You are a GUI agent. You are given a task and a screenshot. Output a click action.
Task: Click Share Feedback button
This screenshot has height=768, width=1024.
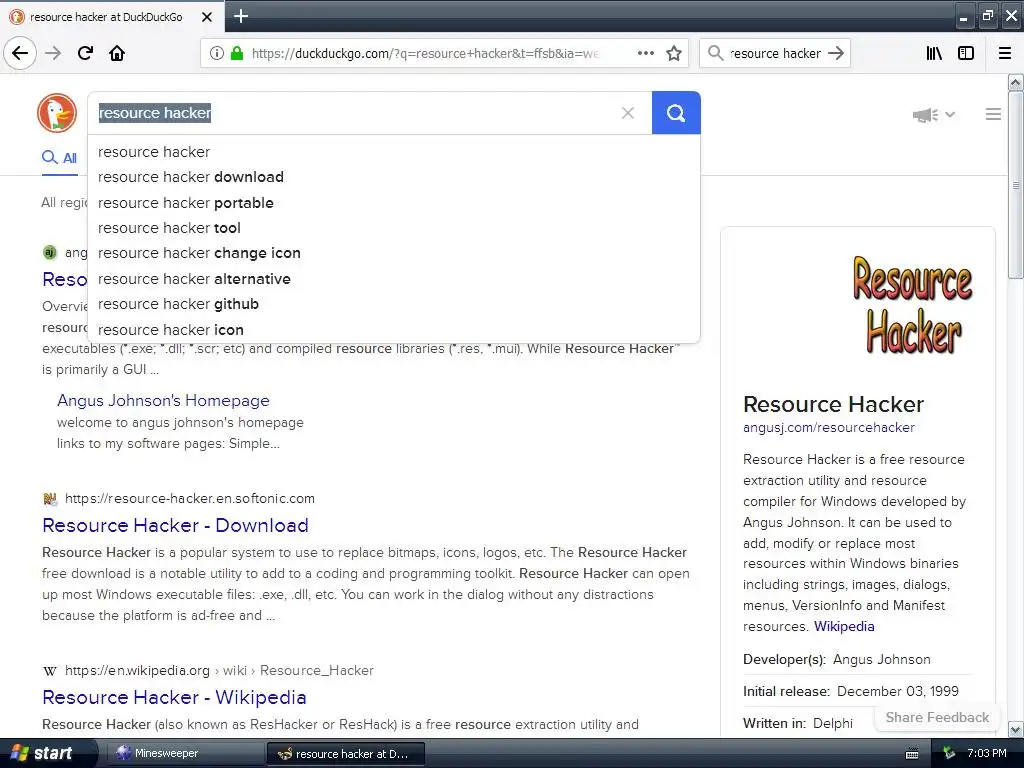coord(937,717)
